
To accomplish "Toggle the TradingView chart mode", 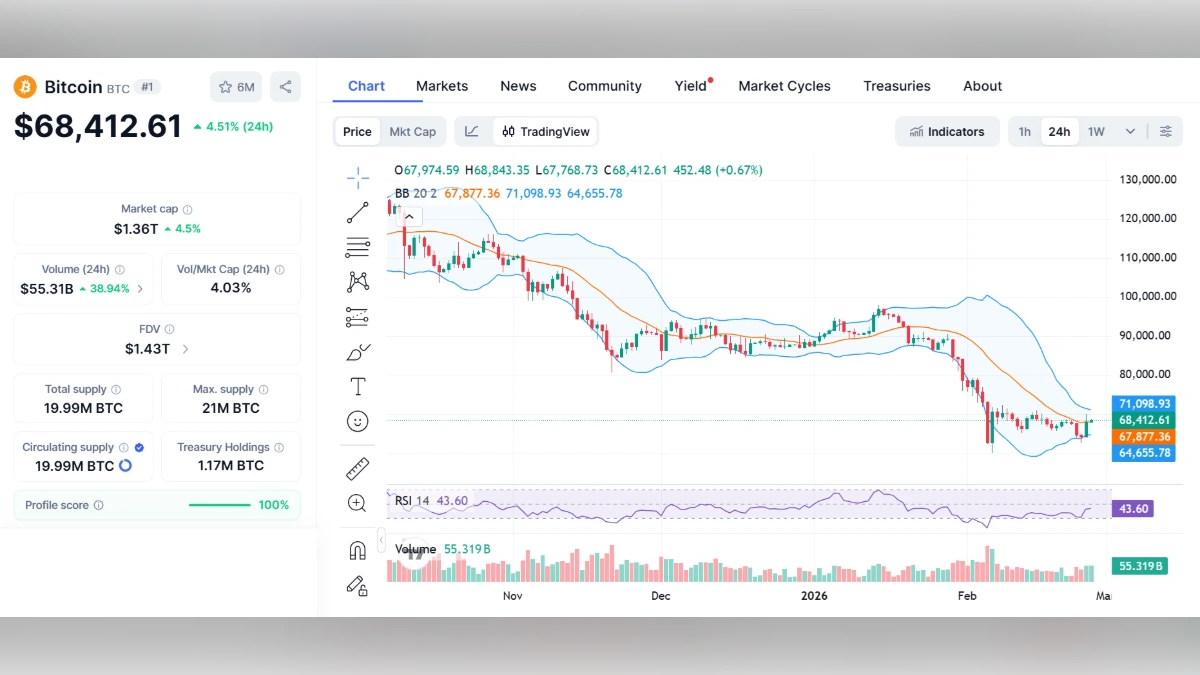I will (x=545, y=131).
